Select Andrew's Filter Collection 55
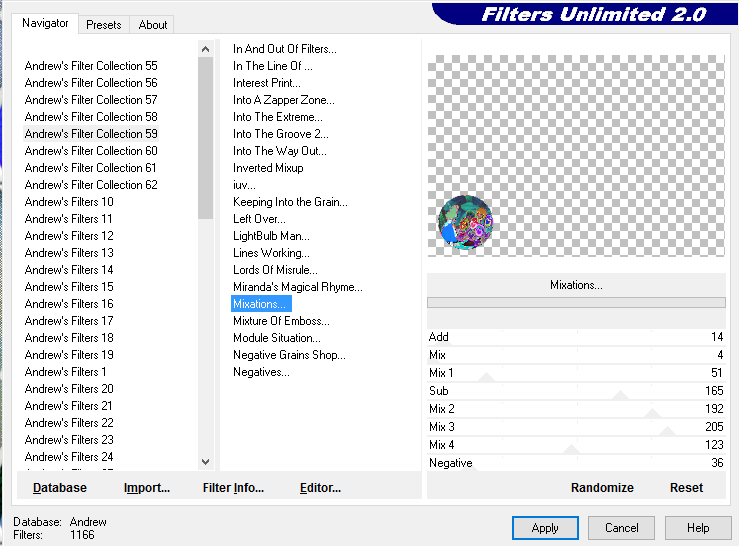This screenshot has height=546, width=739. point(91,66)
